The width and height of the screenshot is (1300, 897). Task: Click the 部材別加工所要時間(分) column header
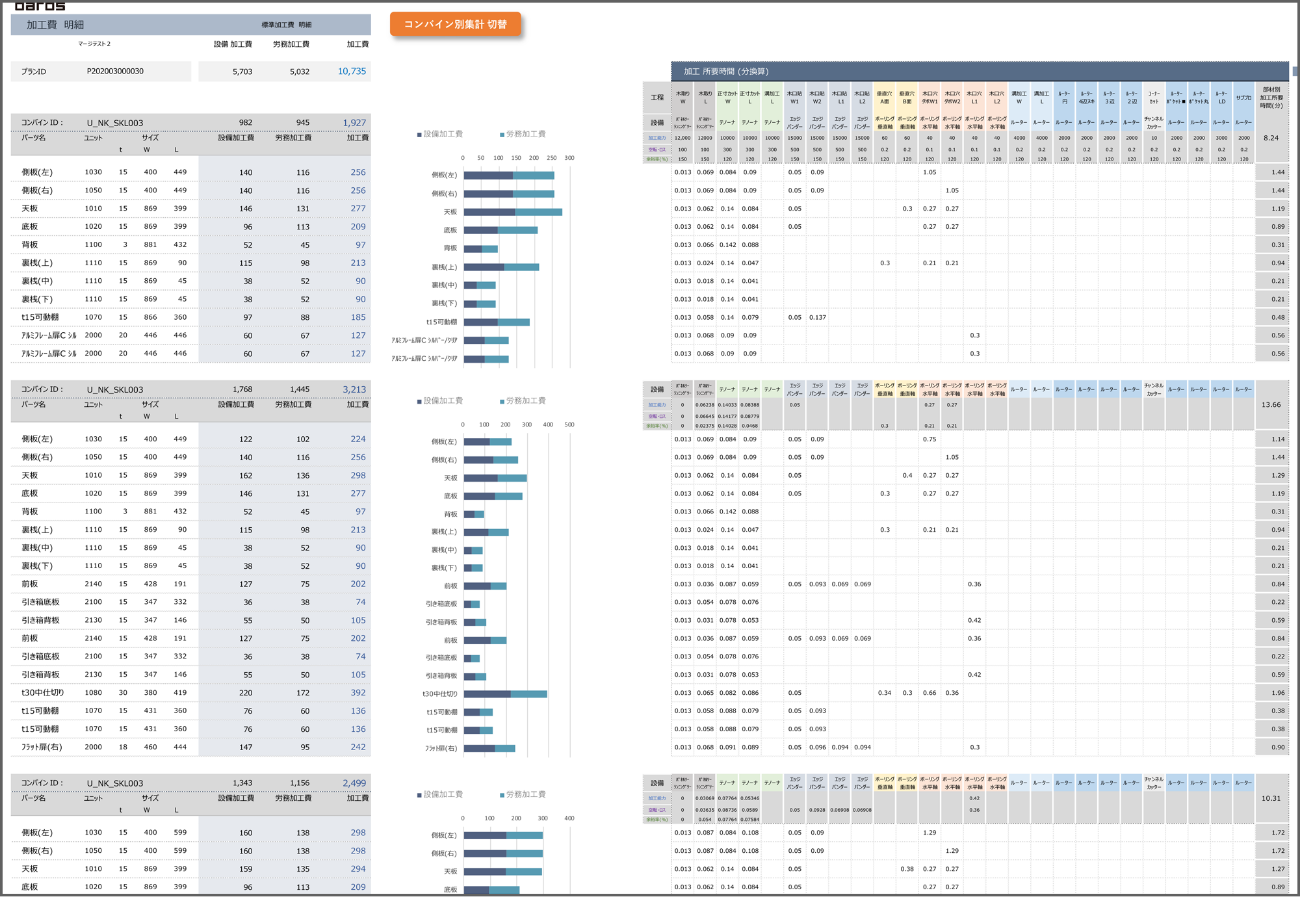(1272, 98)
